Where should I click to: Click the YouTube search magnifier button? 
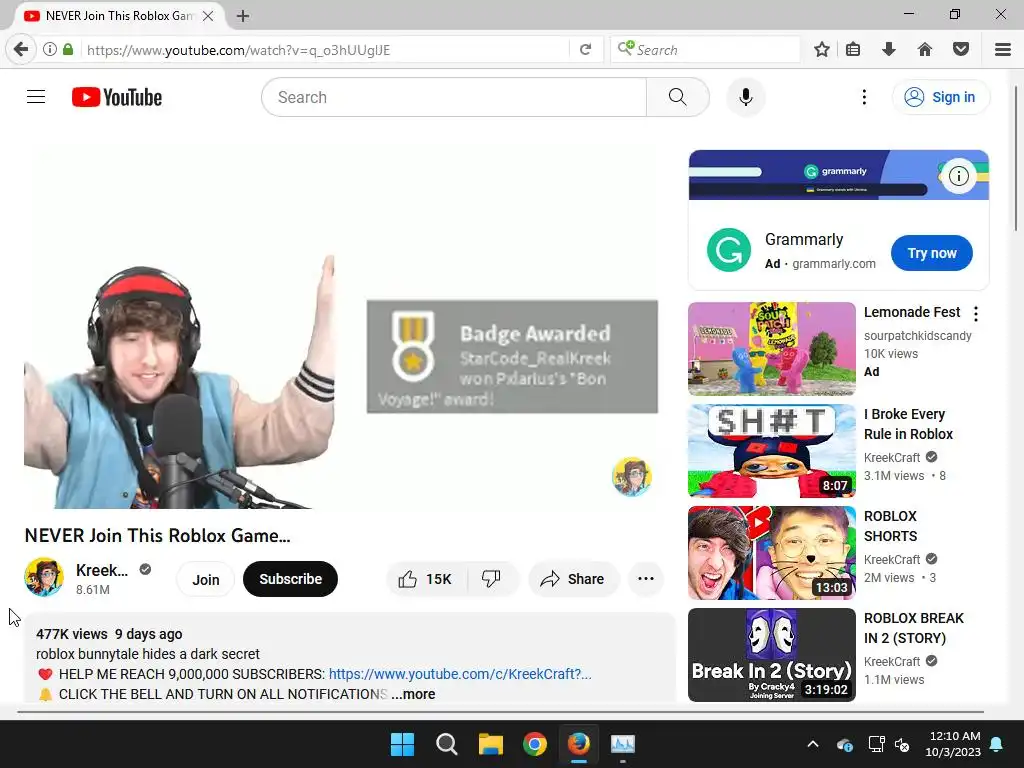point(677,97)
